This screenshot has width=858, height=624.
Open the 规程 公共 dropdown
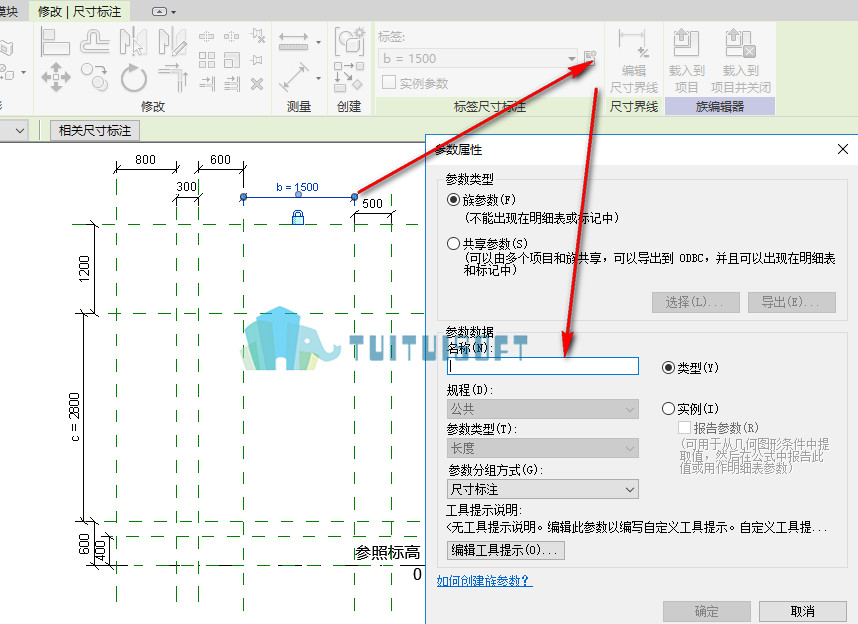pos(543,409)
